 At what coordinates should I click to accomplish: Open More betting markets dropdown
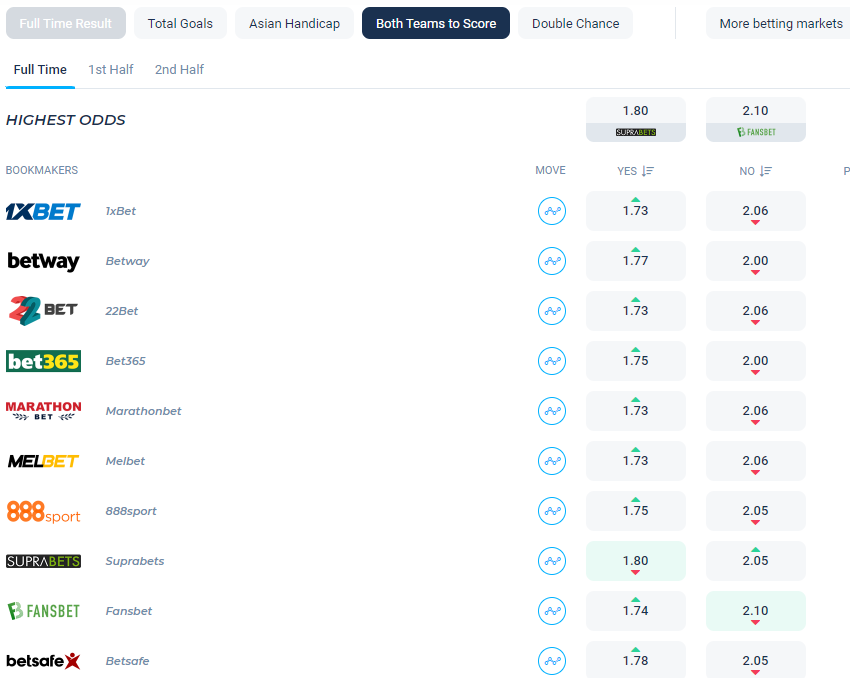click(780, 23)
